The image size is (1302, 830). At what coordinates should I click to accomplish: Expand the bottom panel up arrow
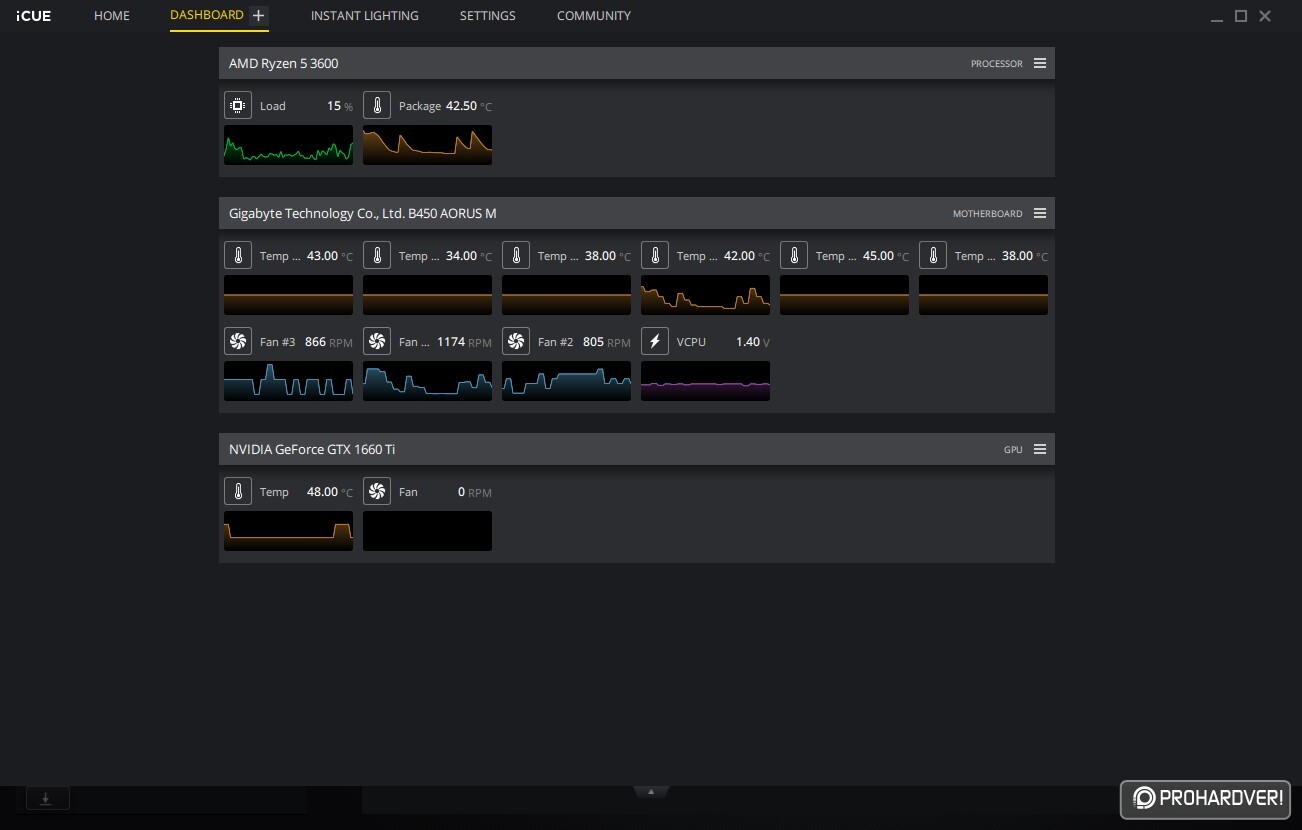click(651, 792)
